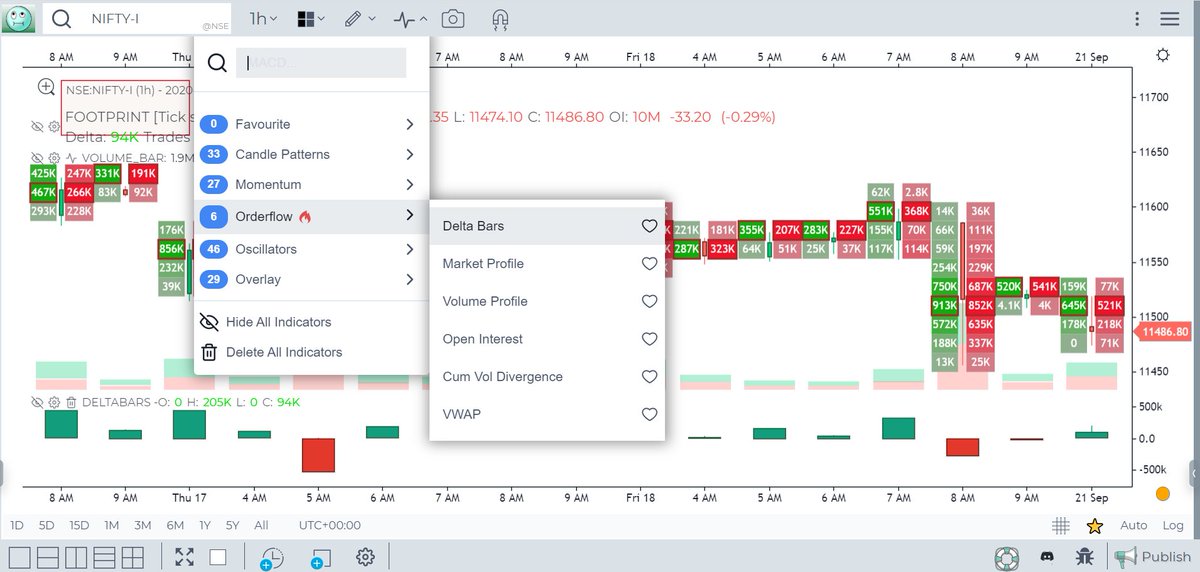Favourite Cum Vol Divergence with heart toggle
The width and height of the screenshot is (1200, 572).
click(649, 377)
